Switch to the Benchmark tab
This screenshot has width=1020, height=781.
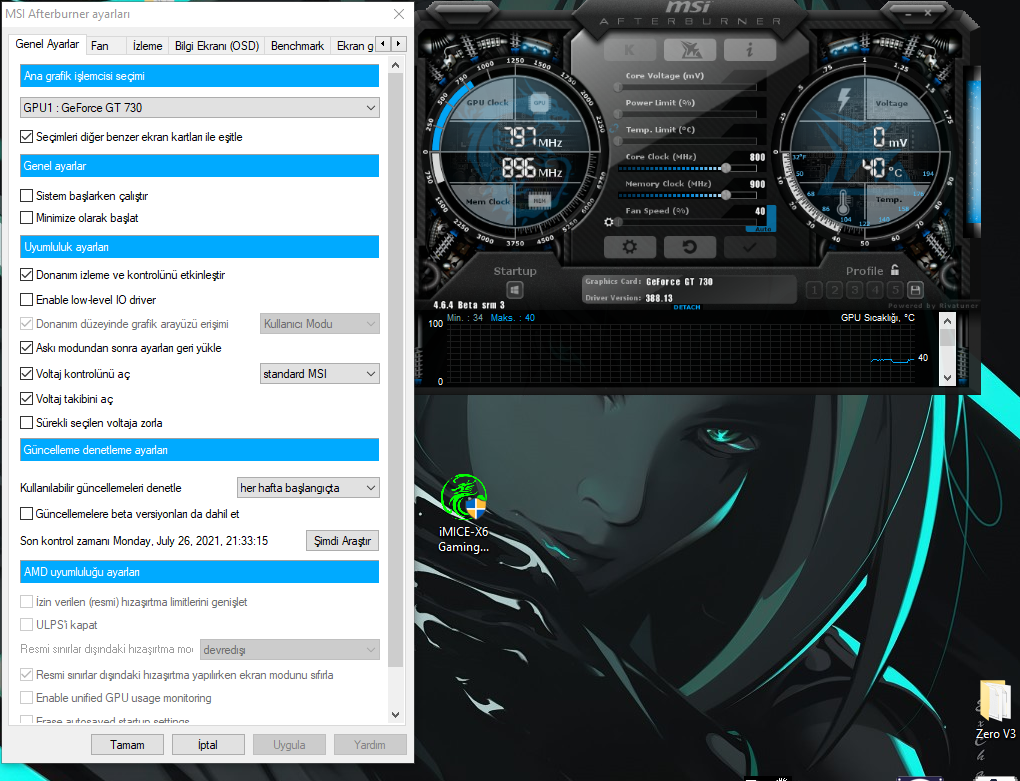click(297, 46)
